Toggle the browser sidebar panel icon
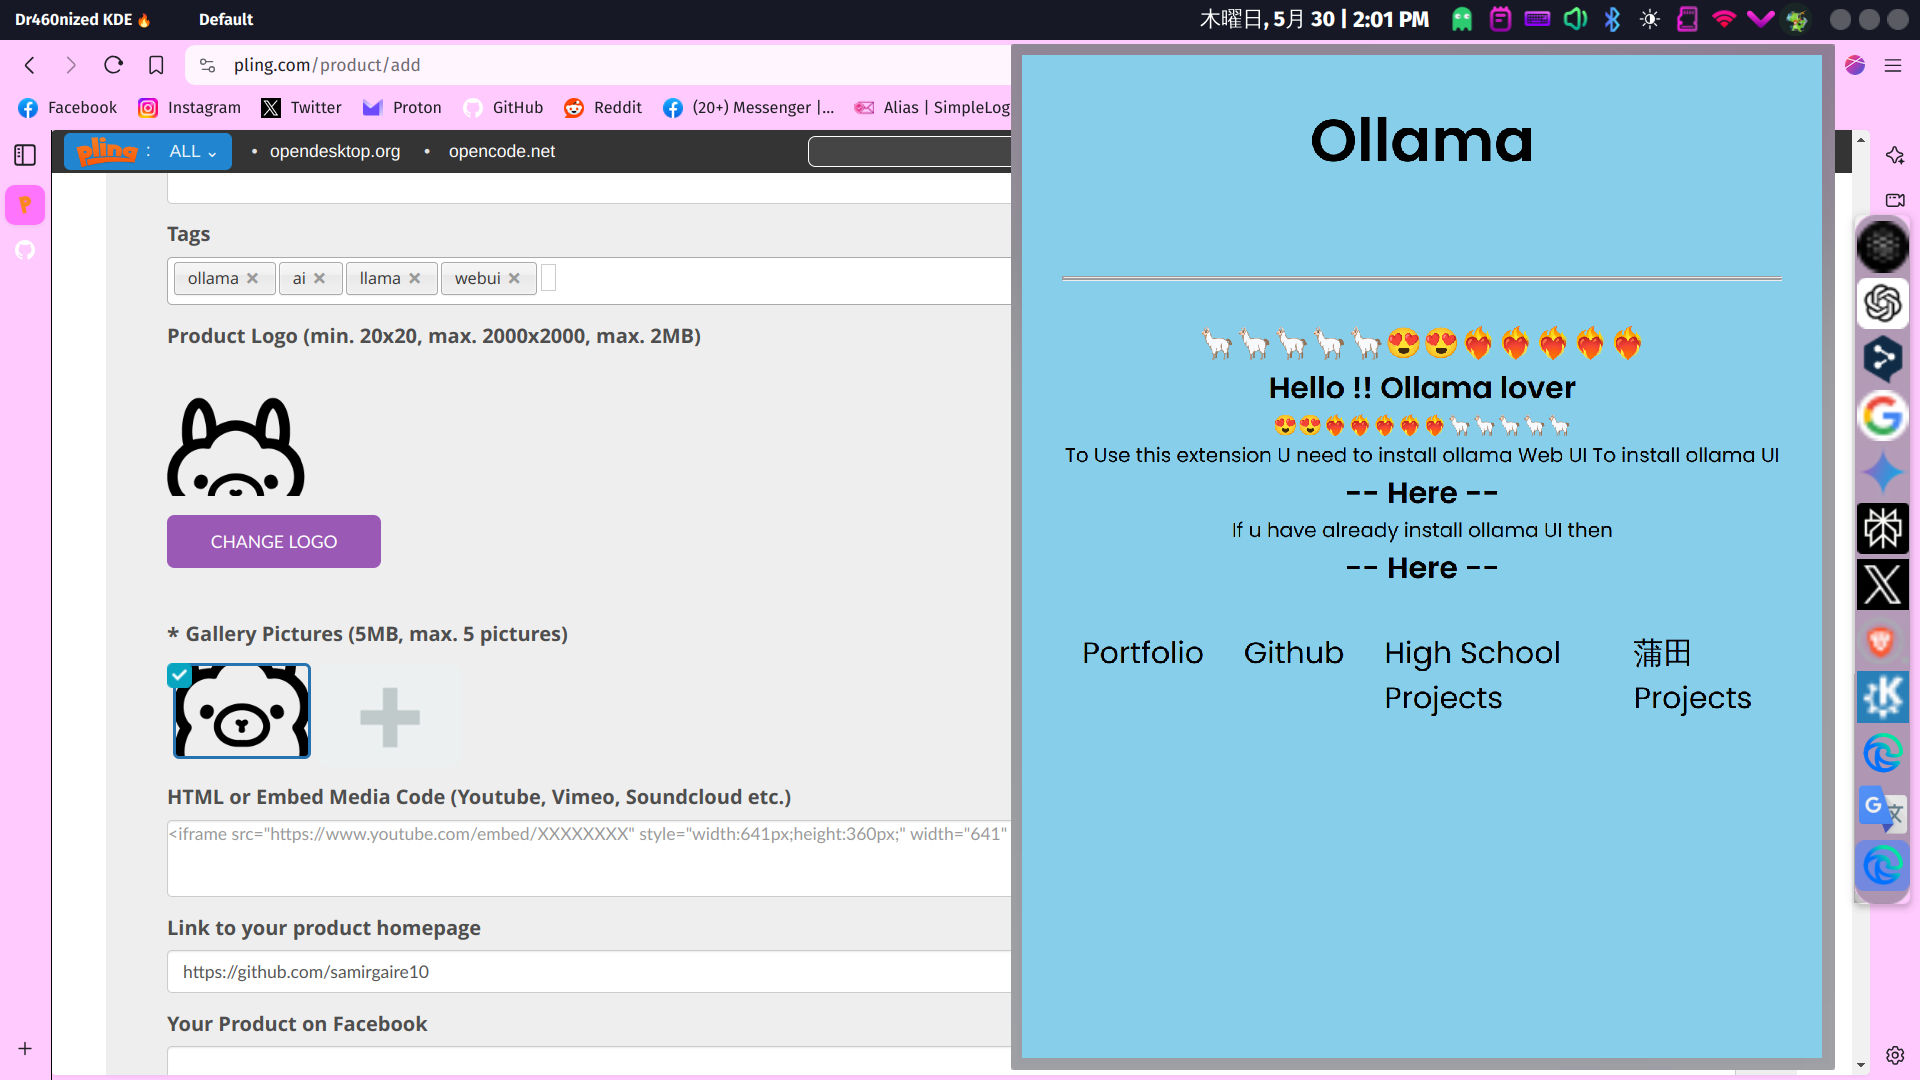The height and width of the screenshot is (1080, 1920). coord(25,155)
